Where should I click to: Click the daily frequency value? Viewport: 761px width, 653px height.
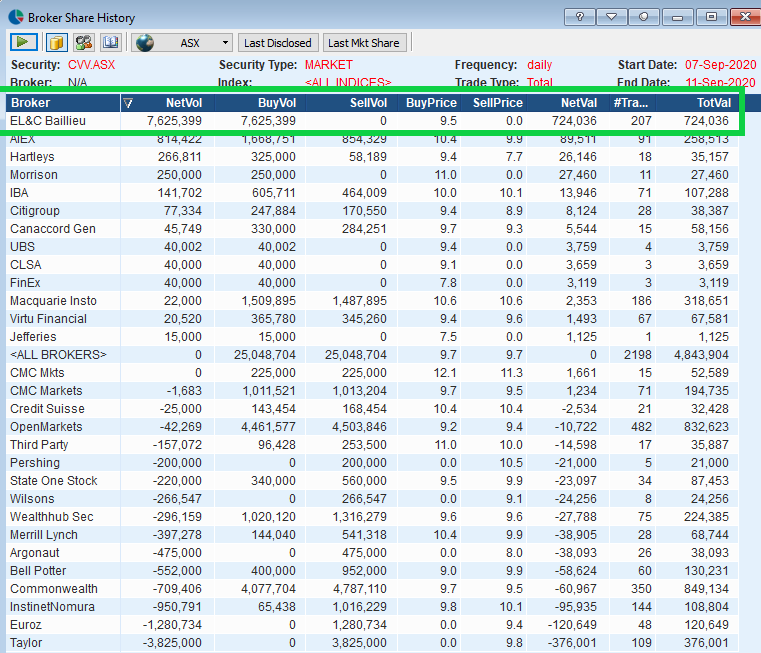tap(540, 65)
